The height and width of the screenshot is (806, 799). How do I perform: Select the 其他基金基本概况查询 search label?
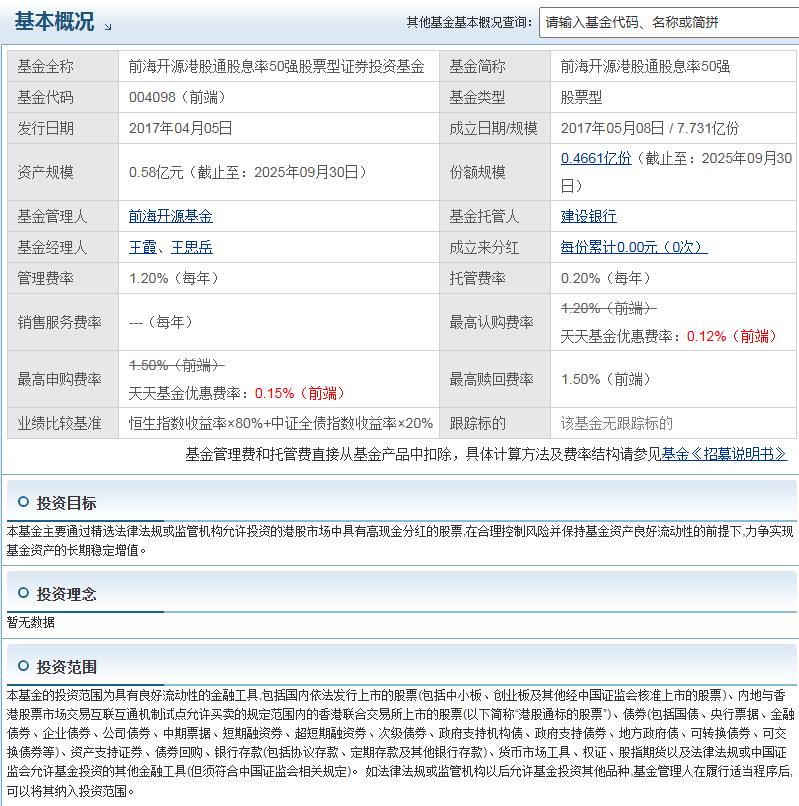click(x=469, y=22)
